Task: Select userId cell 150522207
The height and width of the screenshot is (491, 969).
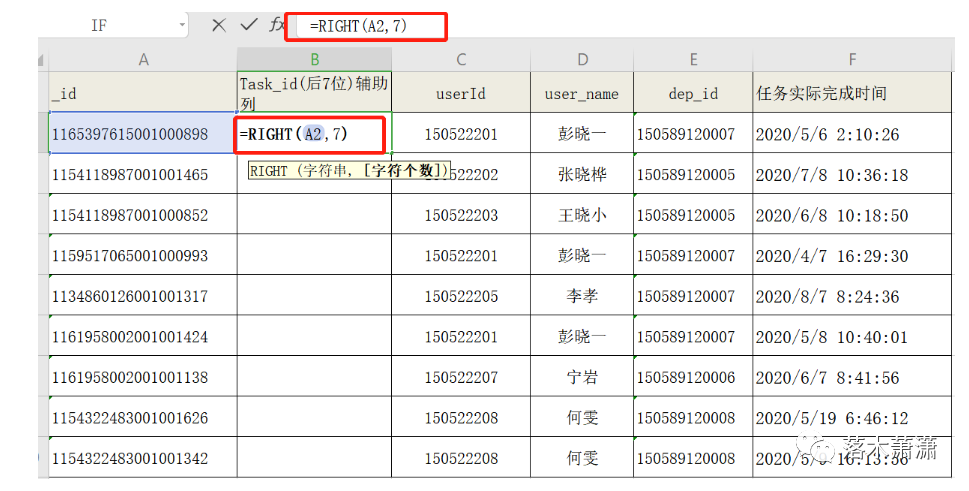Action: coord(461,376)
